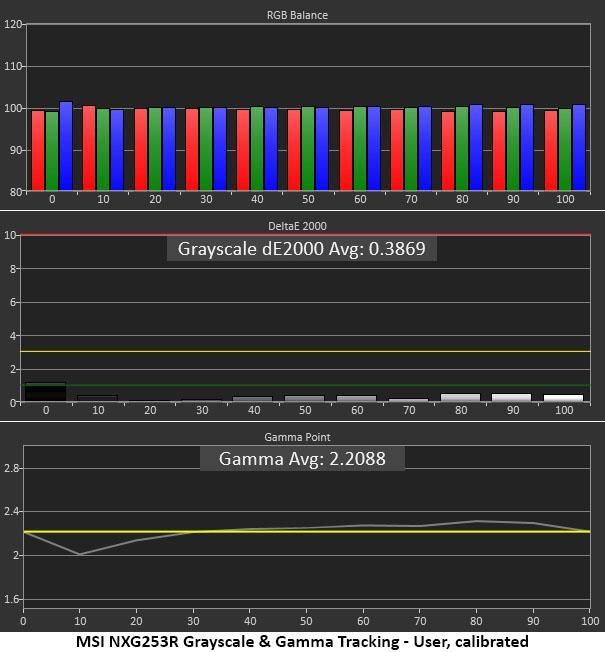The image size is (605, 652).
Task: Click the DeltaE bar at 50
Action: pyautogui.click(x=304, y=398)
